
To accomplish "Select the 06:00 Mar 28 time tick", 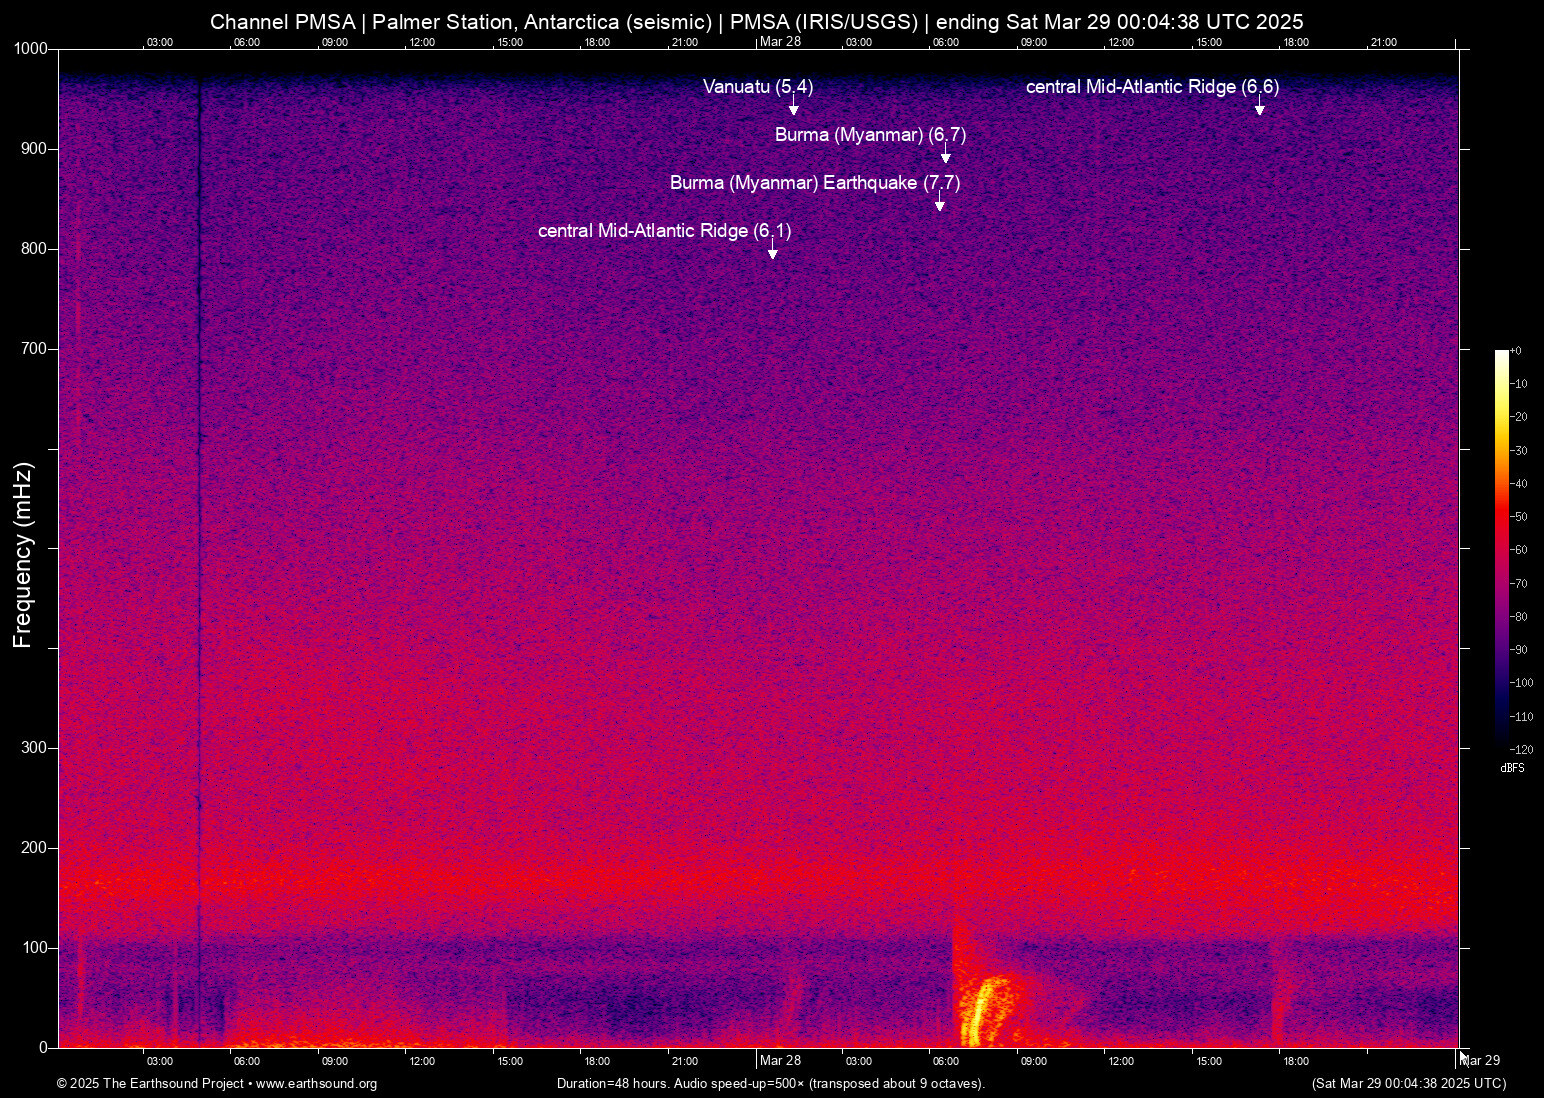I will [x=945, y=1060].
